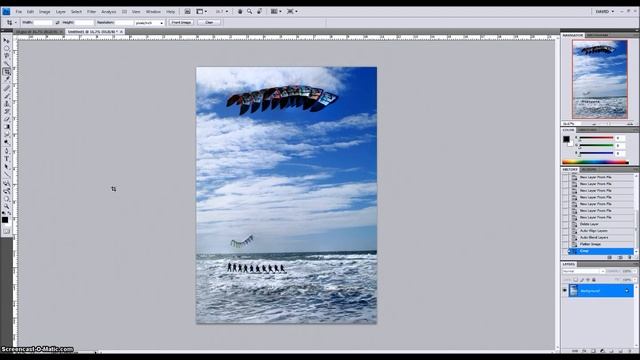This screenshot has height=360, width=640.
Task: Select the Crop tool in the toolbox
Action: click(x=7, y=72)
